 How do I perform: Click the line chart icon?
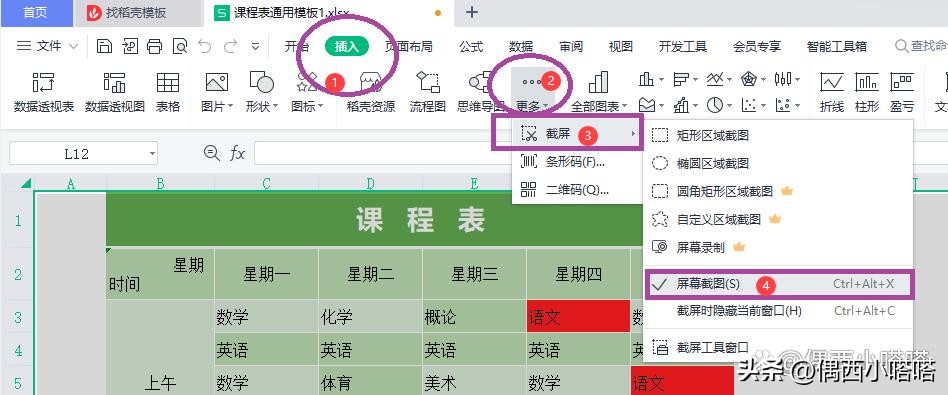(x=716, y=79)
